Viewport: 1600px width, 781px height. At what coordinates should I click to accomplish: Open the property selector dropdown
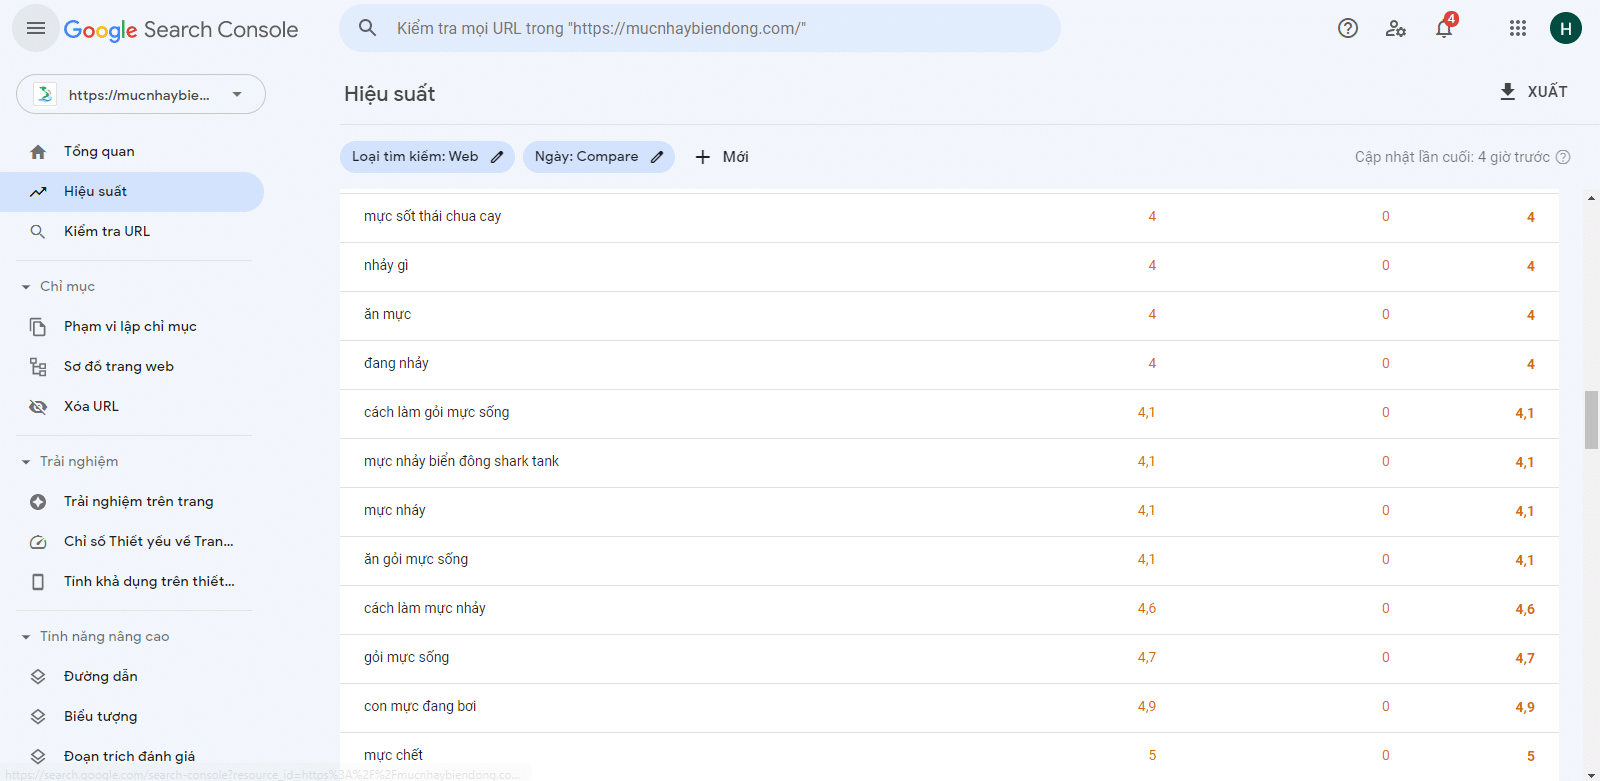(141, 94)
